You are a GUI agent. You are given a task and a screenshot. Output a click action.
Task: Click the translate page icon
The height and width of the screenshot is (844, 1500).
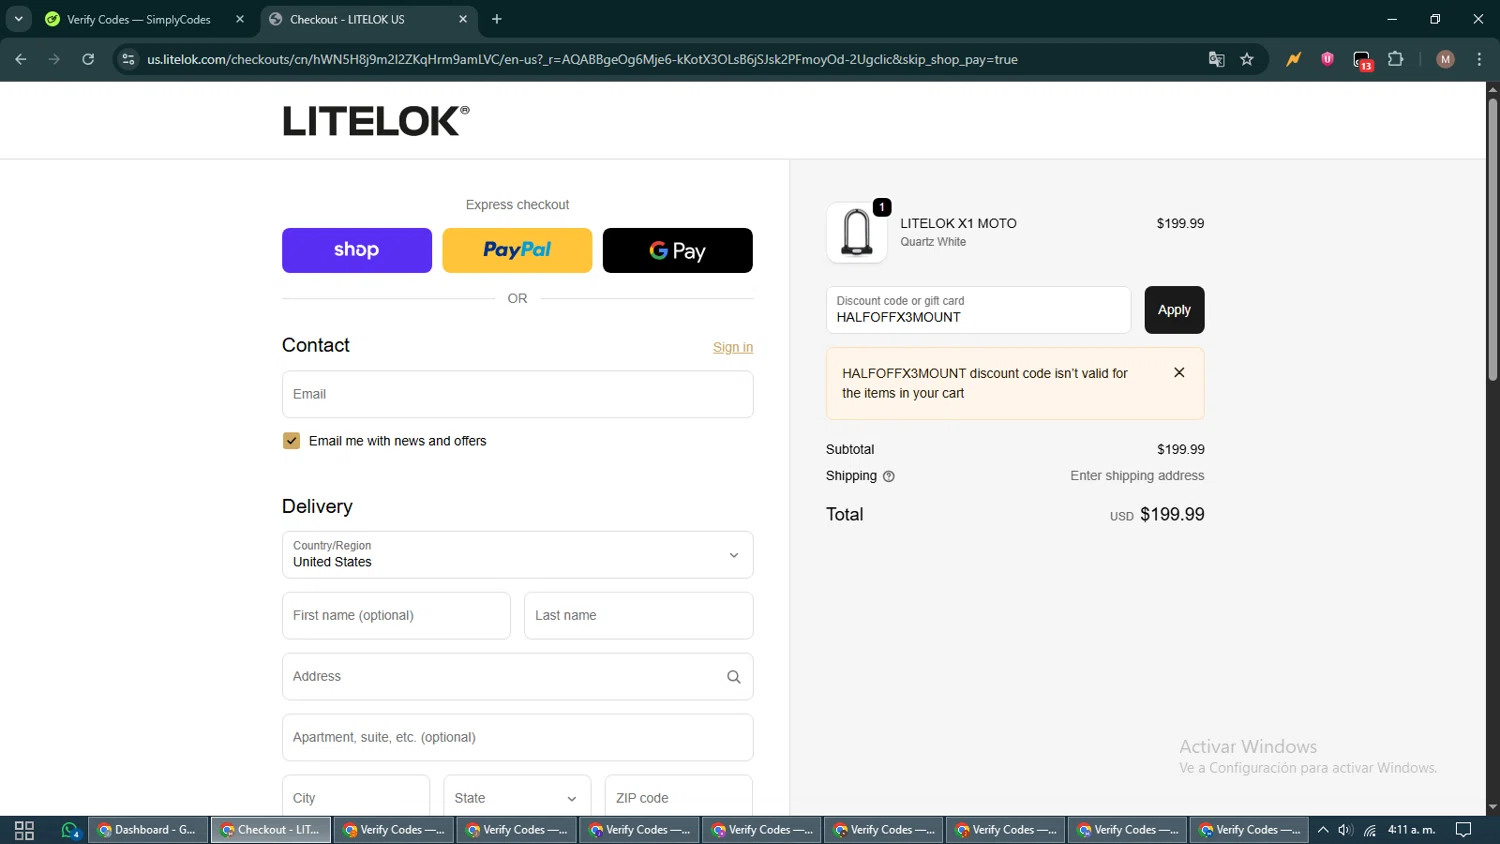tap(1216, 59)
